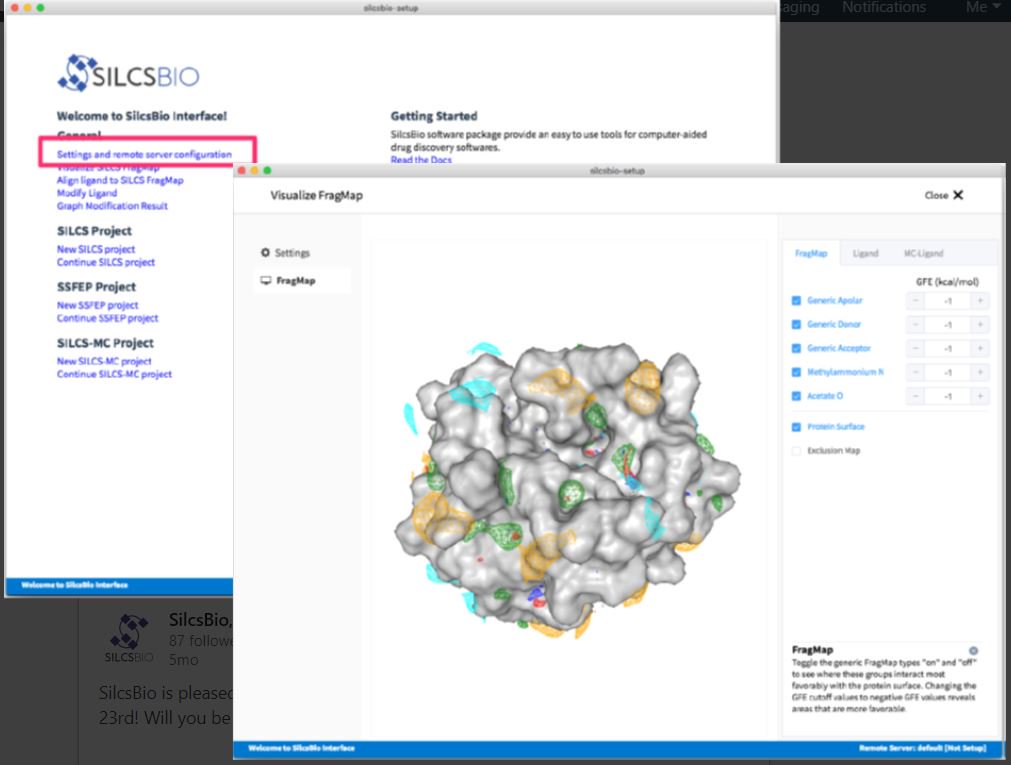The width and height of the screenshot is (1011, 765).
Task: Decrease Methylammonium N GFE with minus button
Action: [915, 372]
